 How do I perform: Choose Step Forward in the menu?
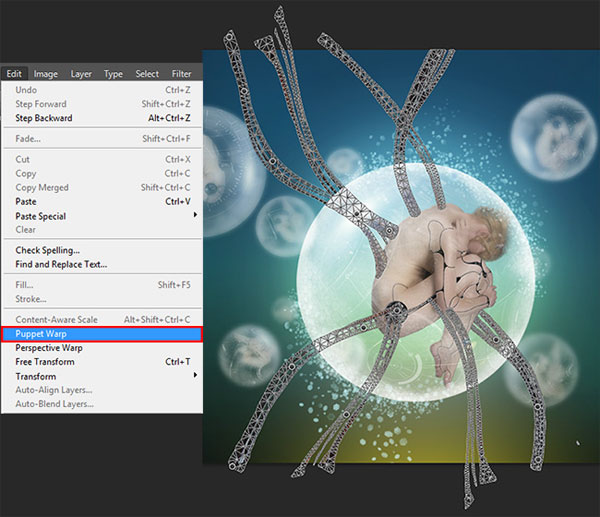click(102, 104)
